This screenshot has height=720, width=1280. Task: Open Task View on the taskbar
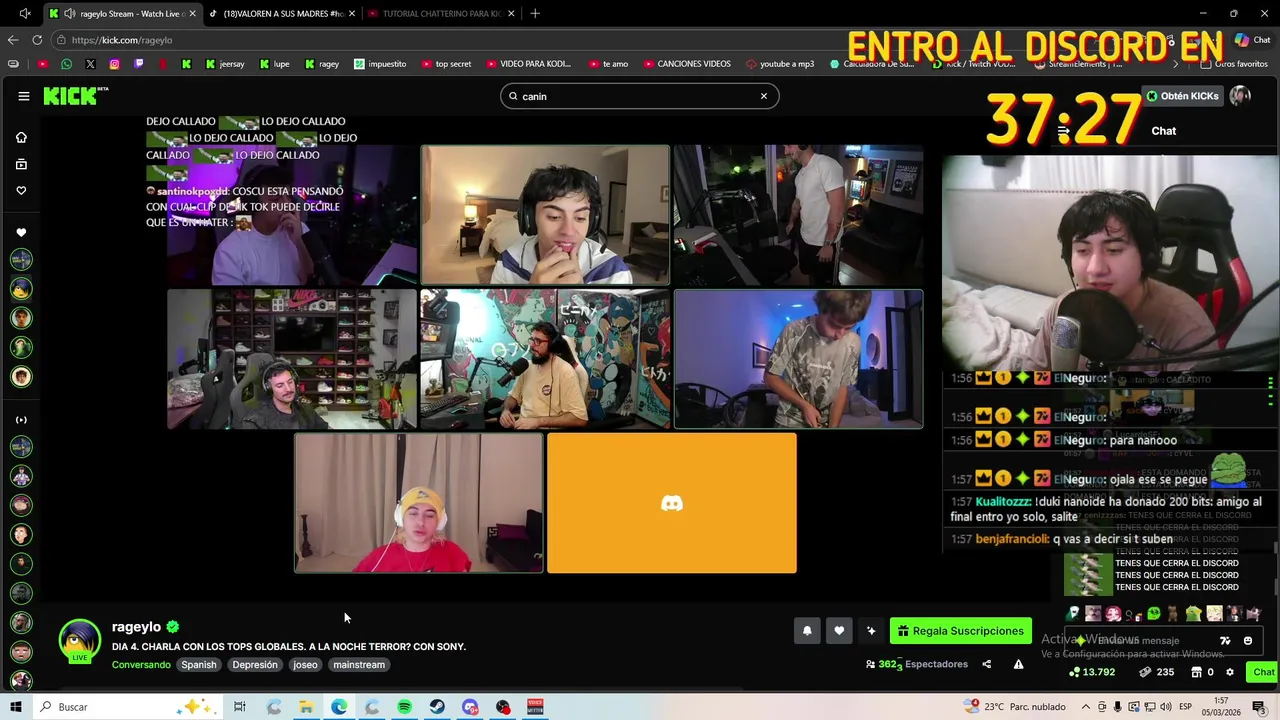tap(240, 707)
